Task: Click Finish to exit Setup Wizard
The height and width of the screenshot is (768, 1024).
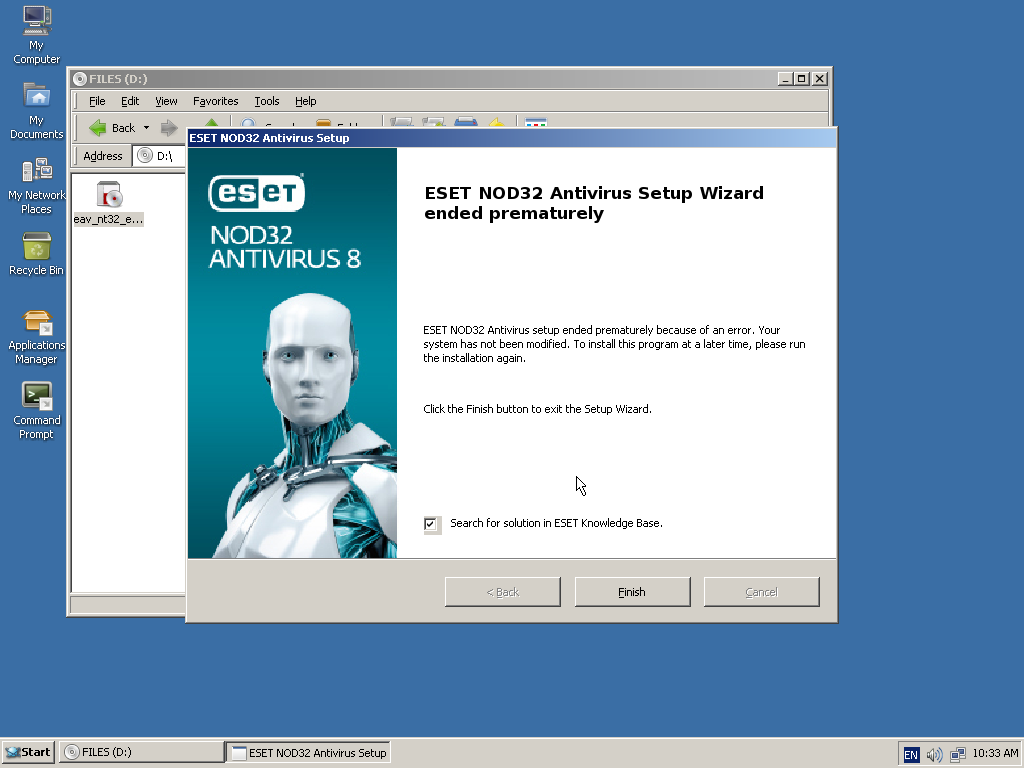Action: (x=632, y=592)
